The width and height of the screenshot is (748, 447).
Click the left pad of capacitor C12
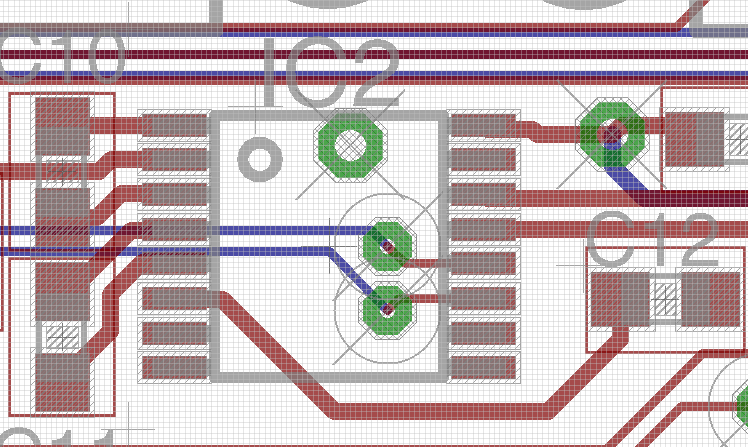pyautogui.click(x=621, y=300)
